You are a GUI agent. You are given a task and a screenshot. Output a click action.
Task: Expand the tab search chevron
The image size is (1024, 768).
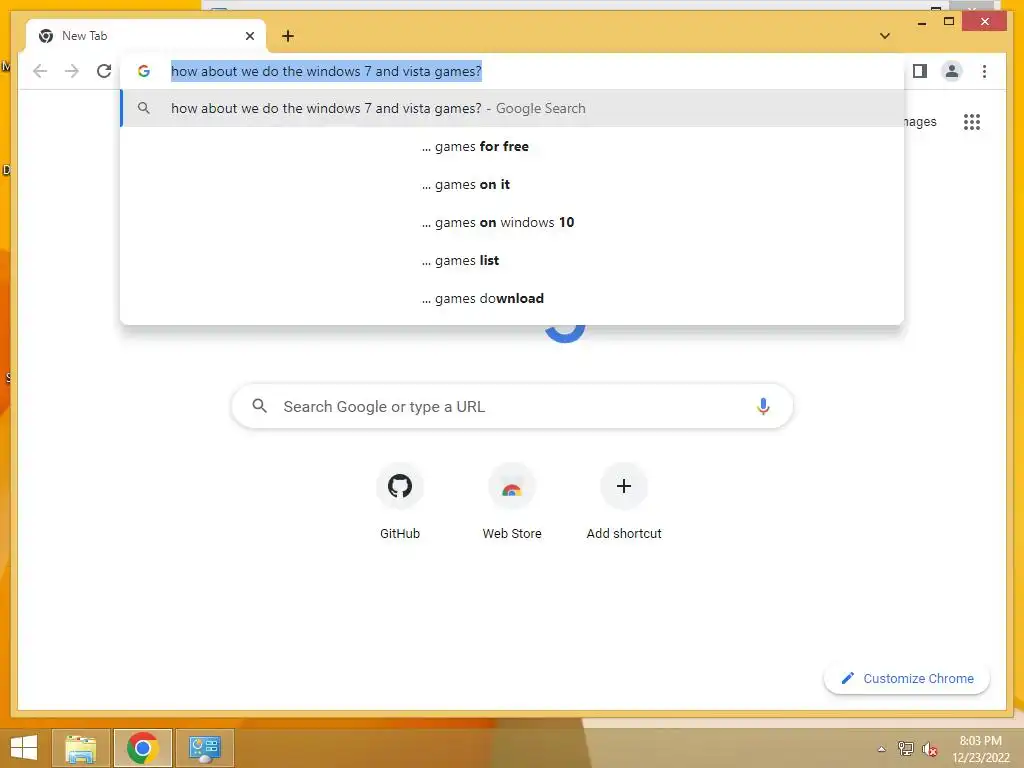[x=884, y=36]
